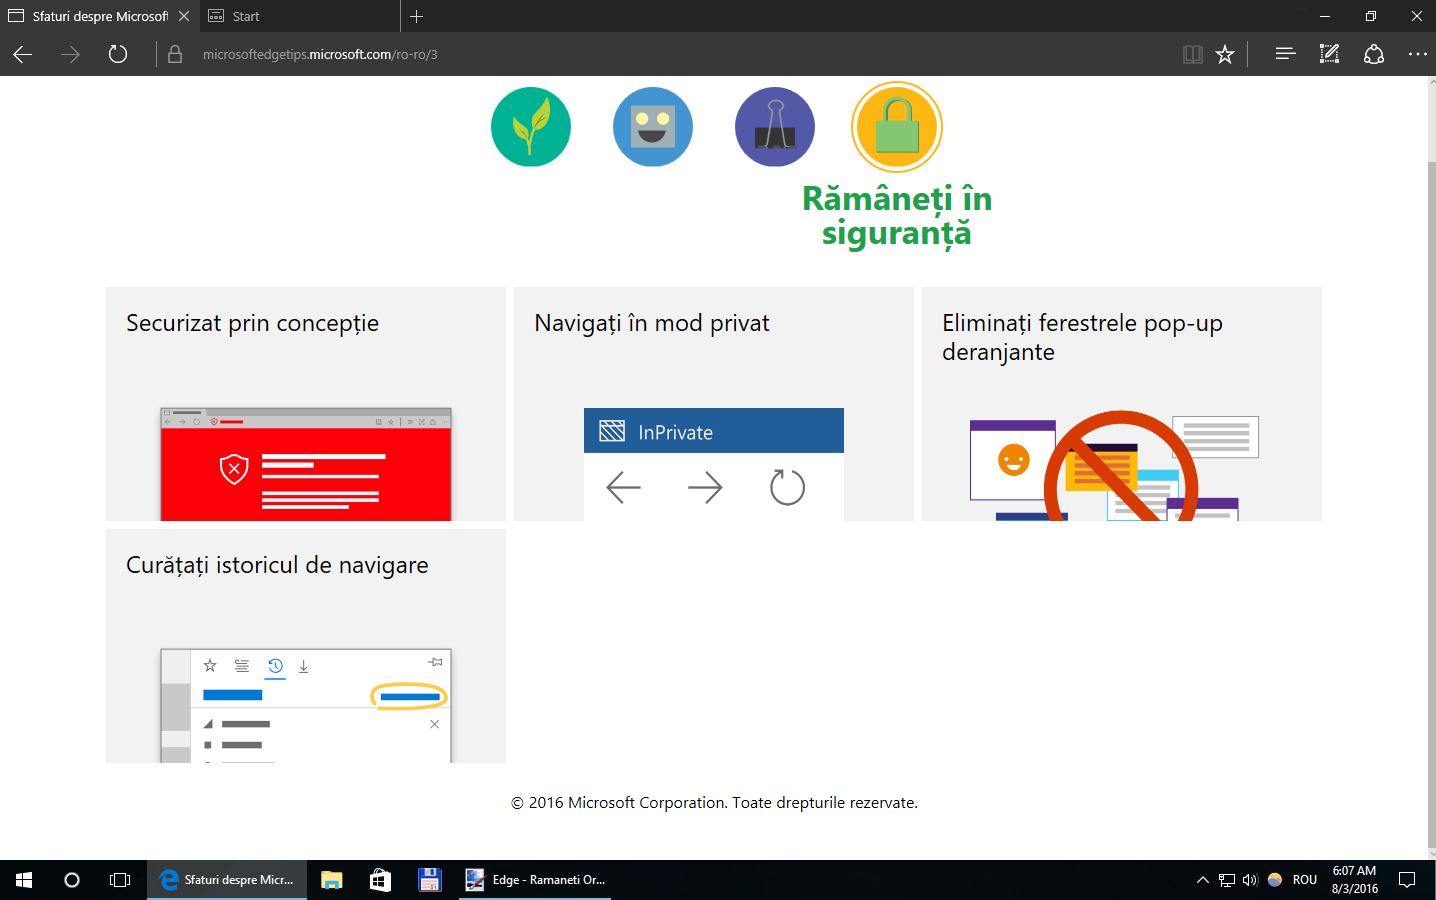Click the lock icon in address bar
The image size is (1436, 900).
(175, 54)
